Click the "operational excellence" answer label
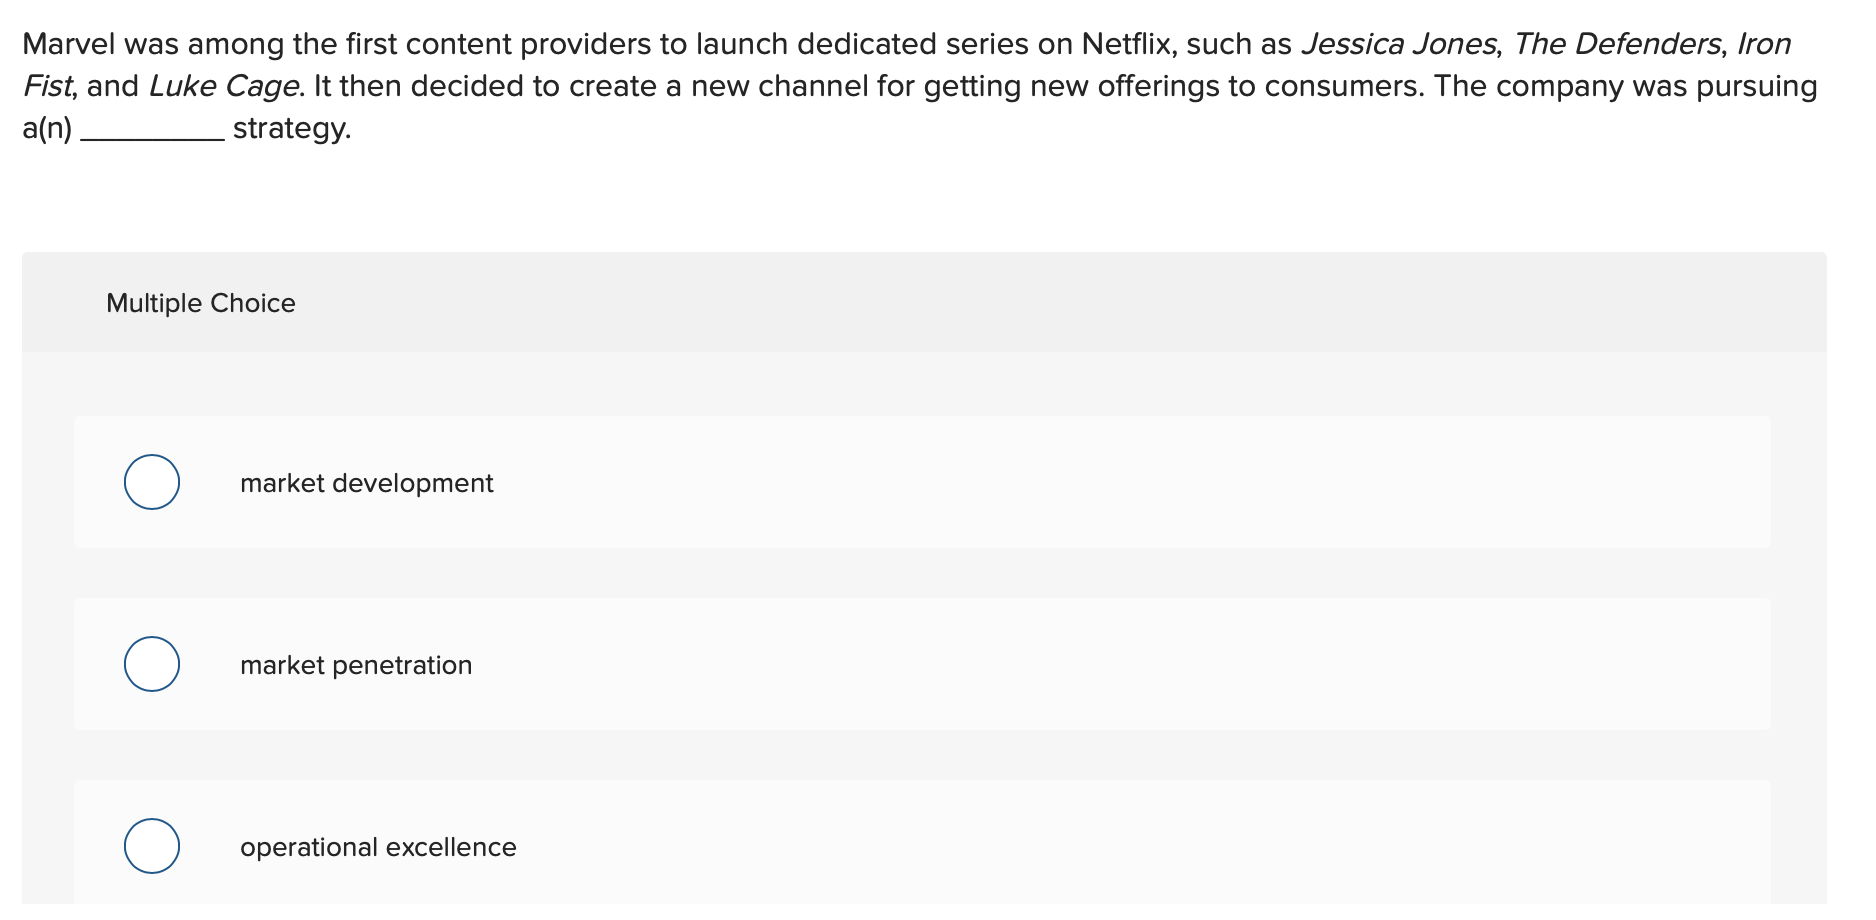Viewport: 1876px width, 920px height. tap(378, 847)
